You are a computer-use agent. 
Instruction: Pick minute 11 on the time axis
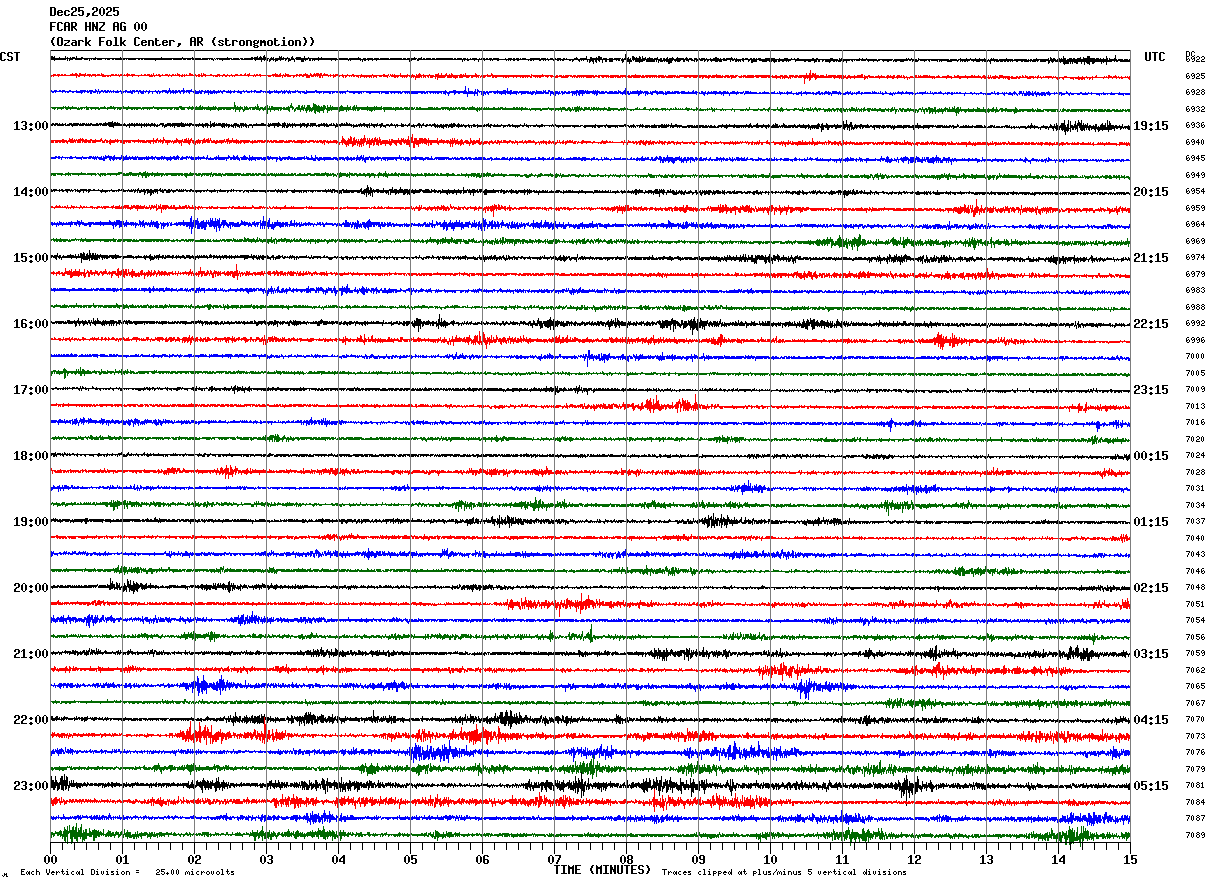(x=842, y=859)
